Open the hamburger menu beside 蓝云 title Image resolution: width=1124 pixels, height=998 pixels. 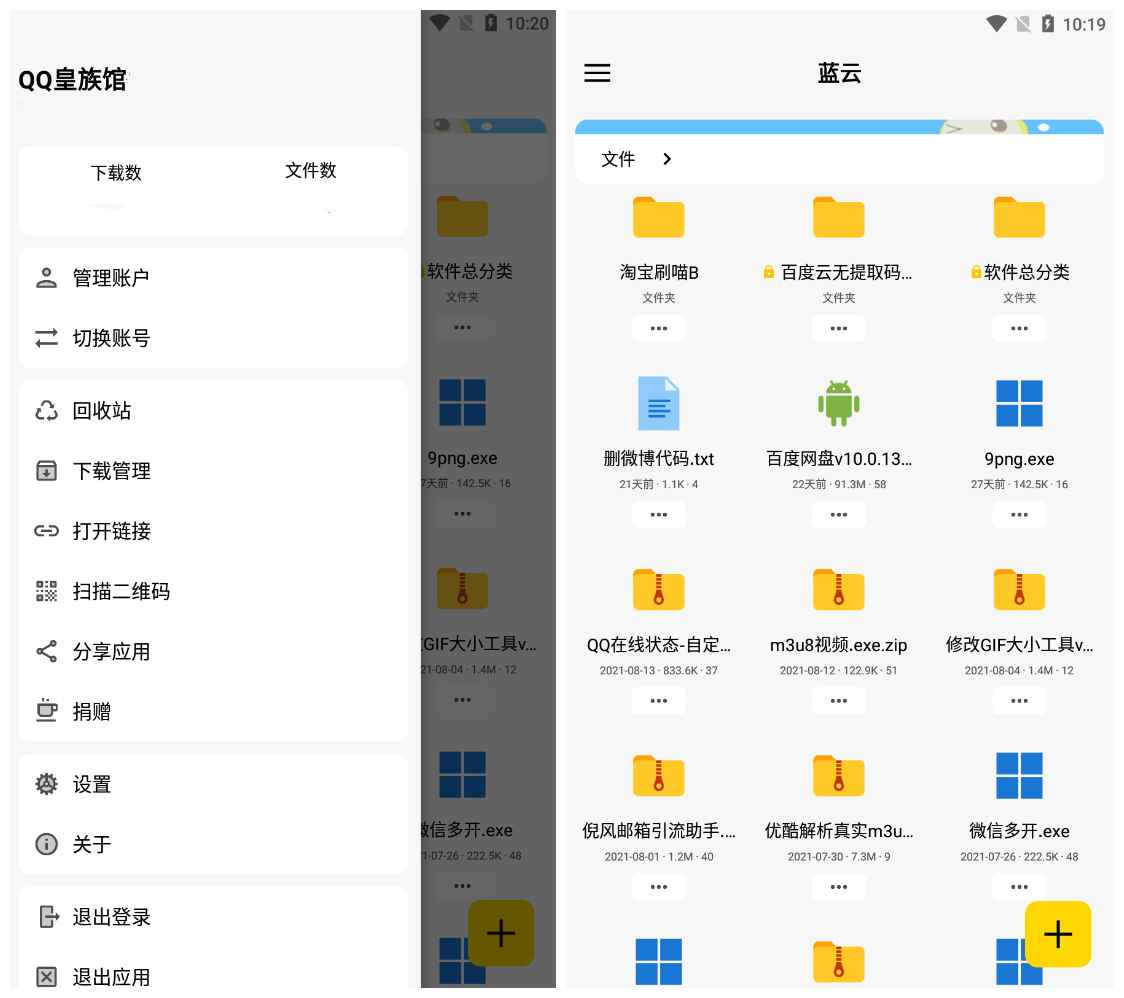597,73
